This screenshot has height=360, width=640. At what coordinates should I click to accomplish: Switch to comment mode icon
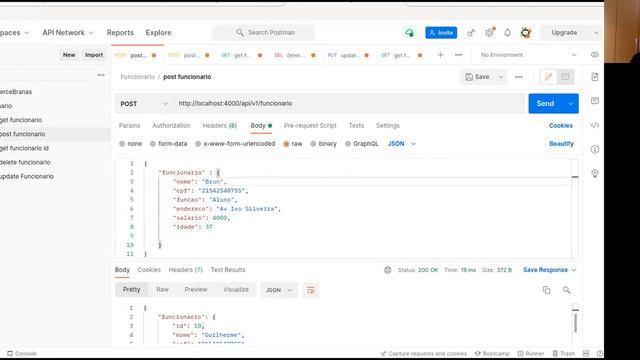[565, 77]
